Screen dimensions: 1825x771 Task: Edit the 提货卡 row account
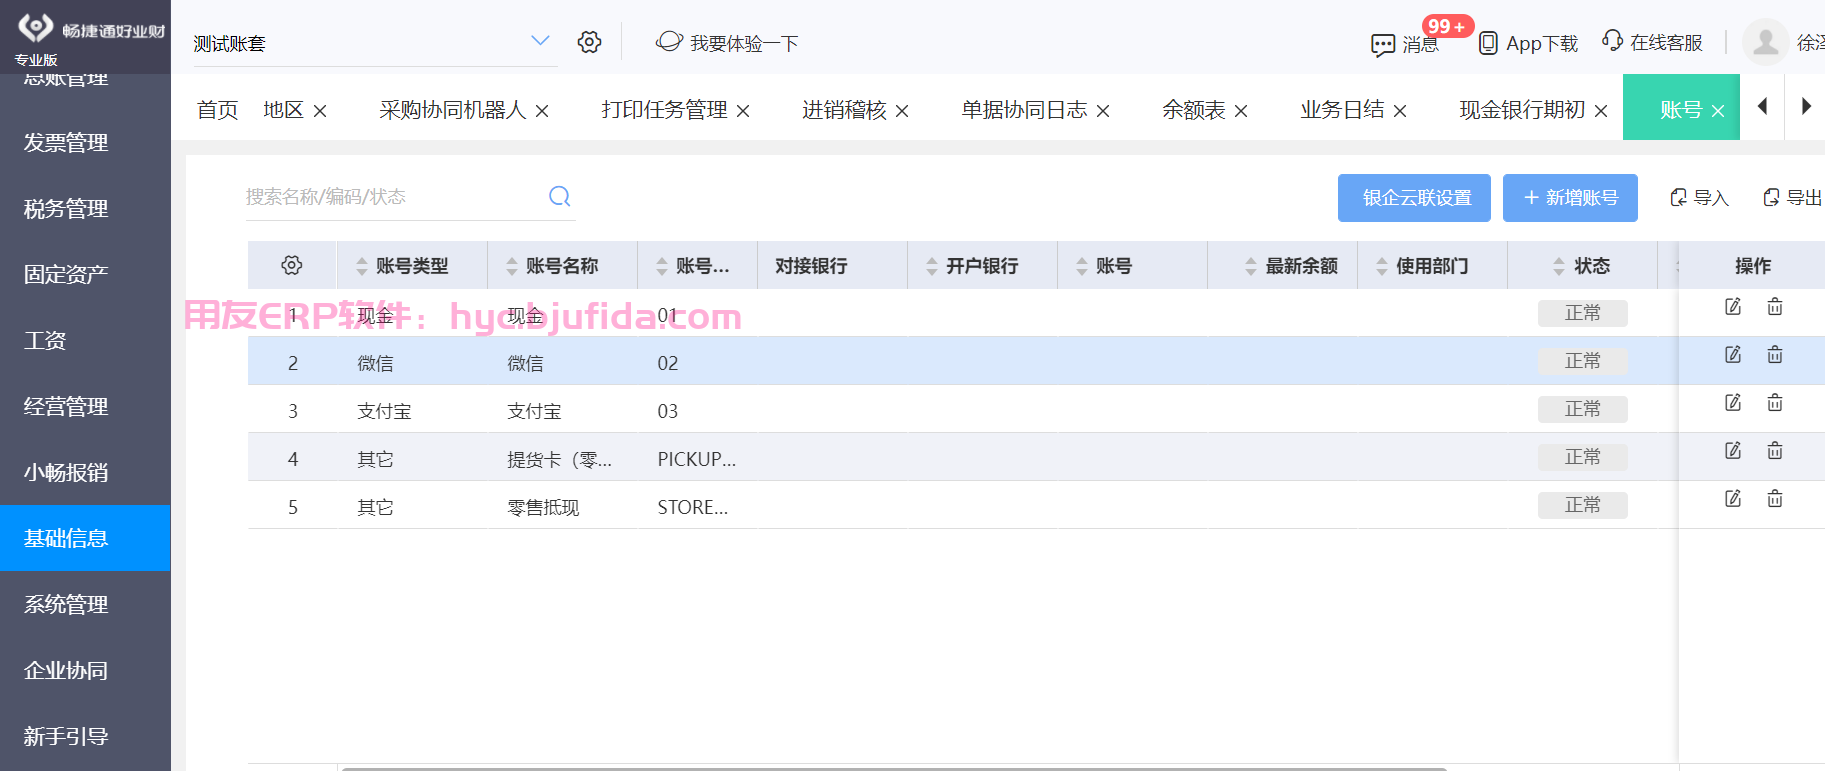[1733, 451]
